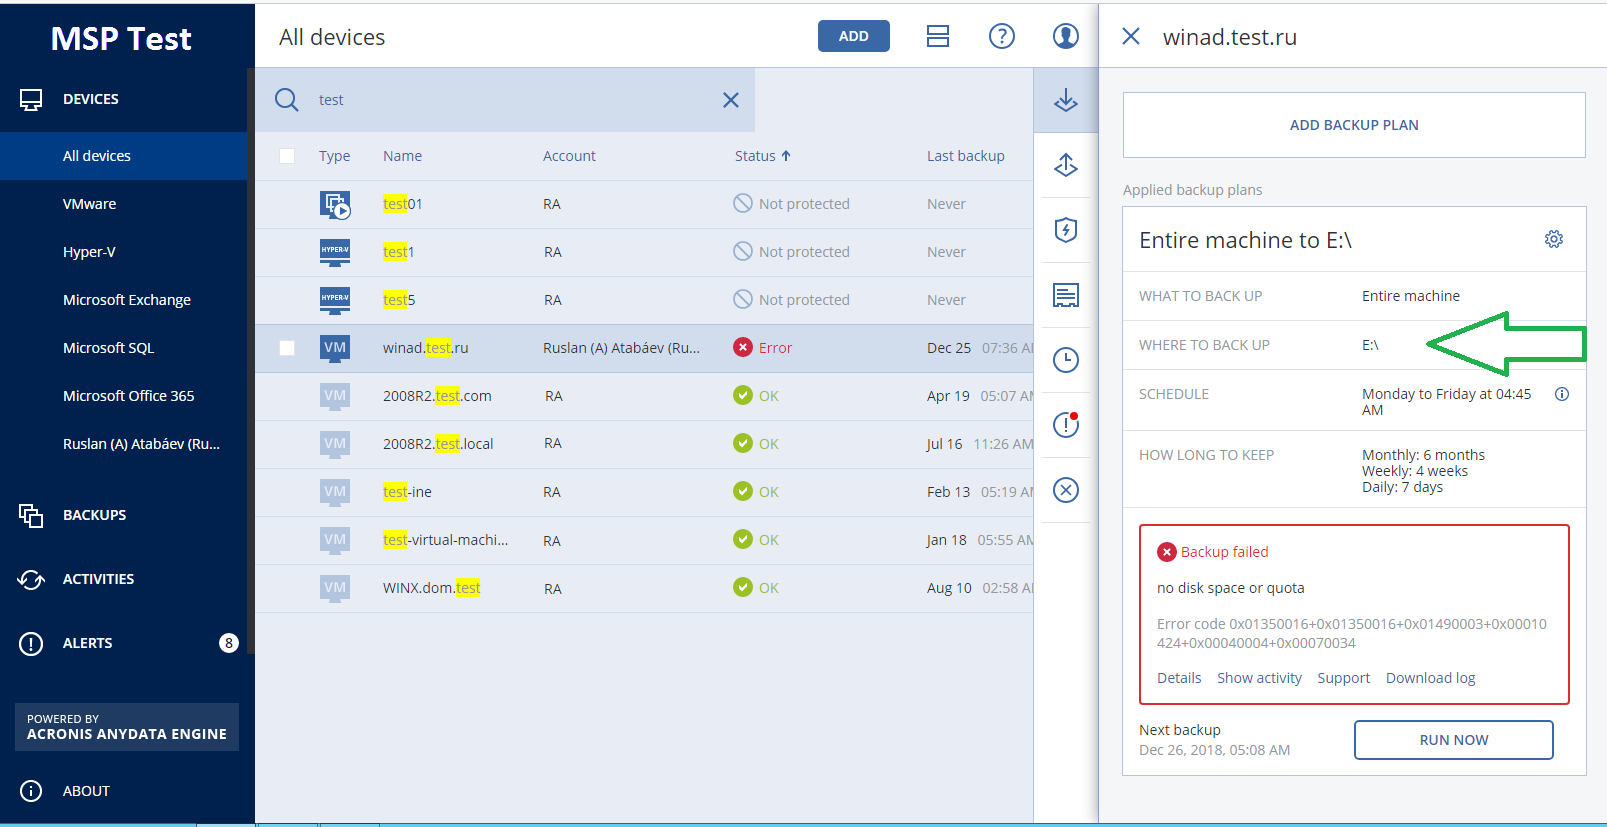Click the Download log link
This screenshot has height=827, width=1607.
coord(1430,678)
